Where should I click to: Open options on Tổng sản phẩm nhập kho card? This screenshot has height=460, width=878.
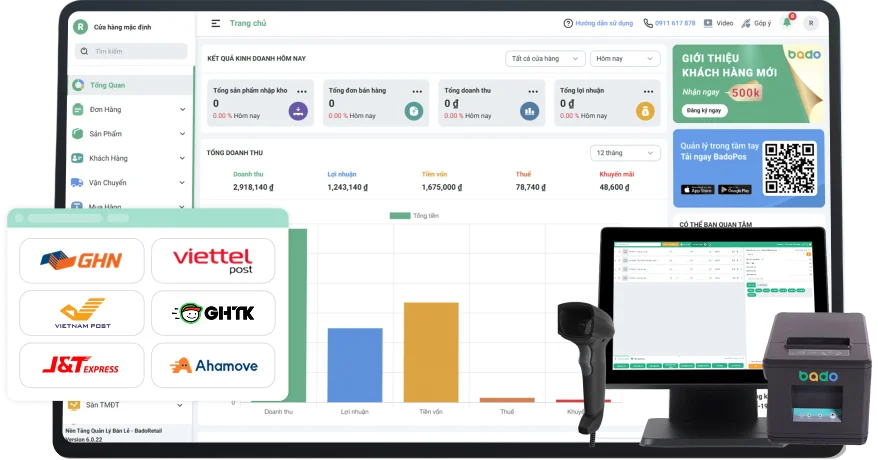(302, 91)
